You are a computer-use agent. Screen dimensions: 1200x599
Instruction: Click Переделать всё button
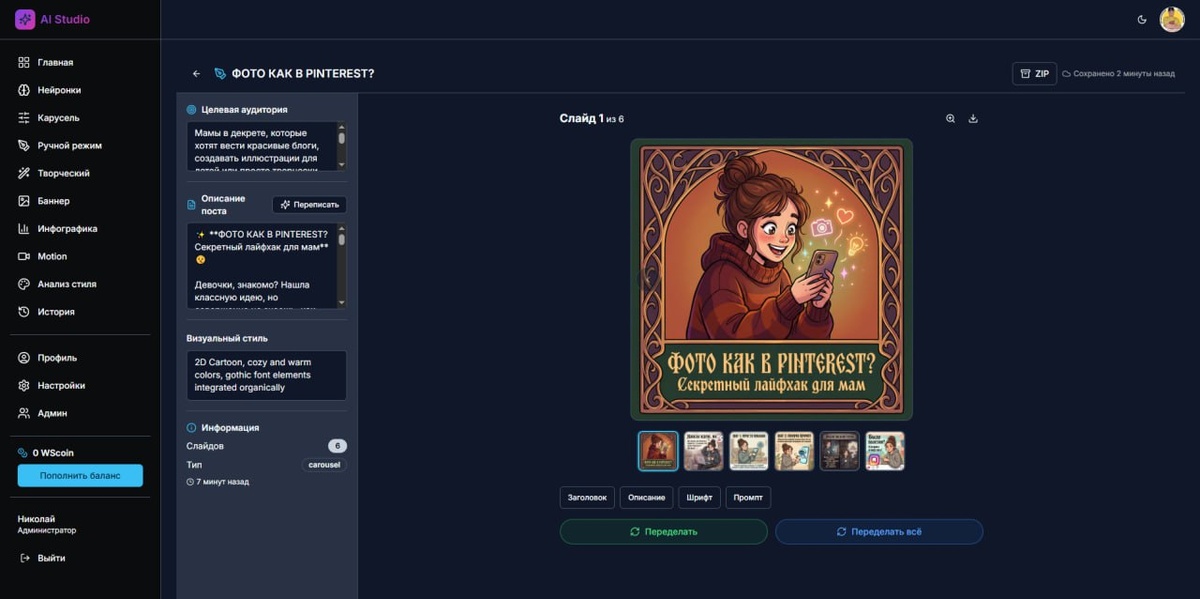coord(879,531)
